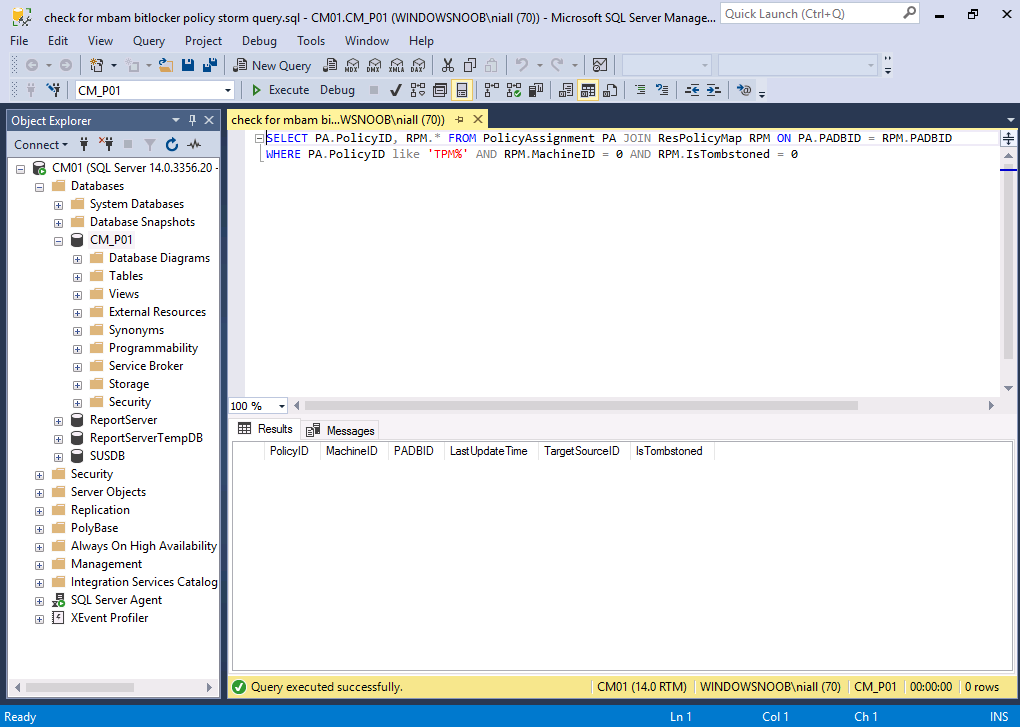Expand the Views folder
This screenshot has height=727, width=1020.
pos(77,295)
